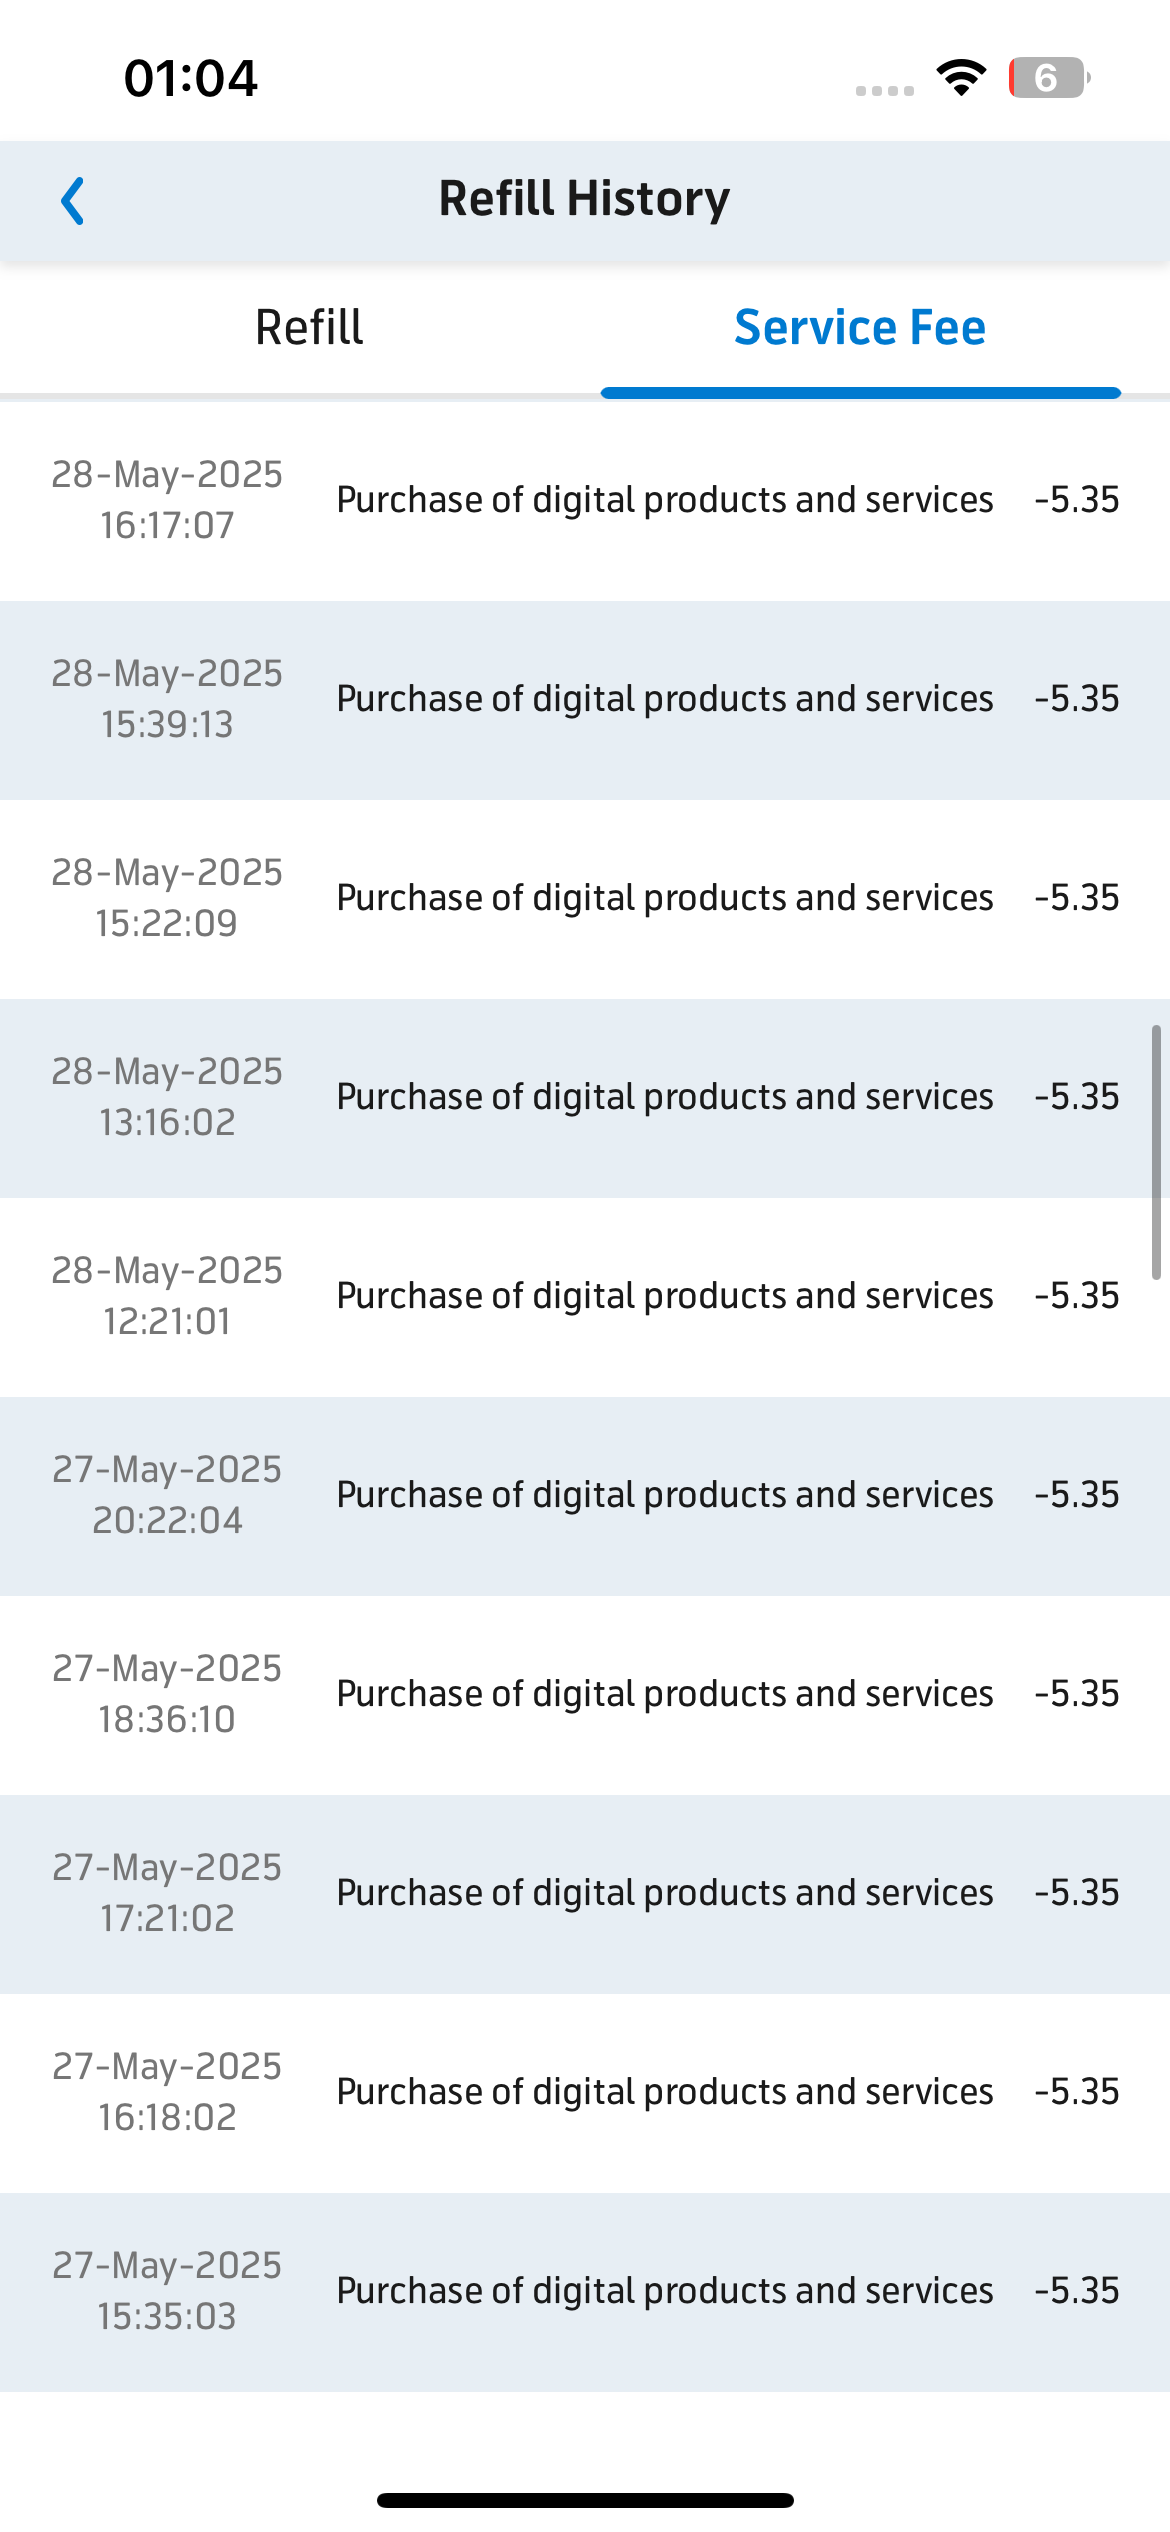The image size is (1170, 2532).
Task: Open the 28-May-2025 15:39:13 transaction
Action: (x=585, y=700)
